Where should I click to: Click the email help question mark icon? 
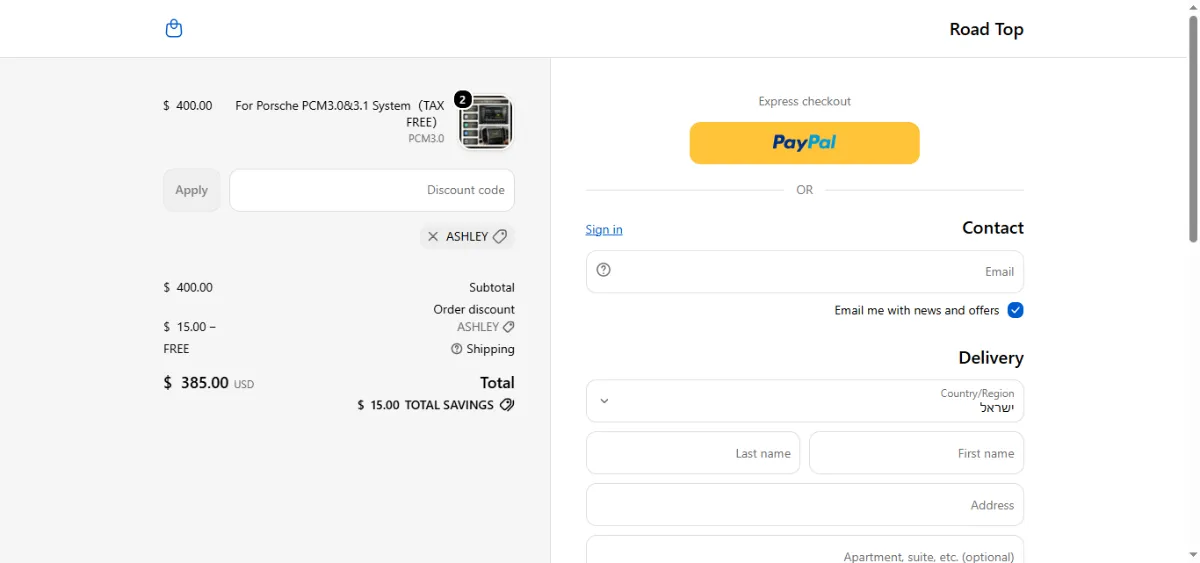click(x=603, y=270)
